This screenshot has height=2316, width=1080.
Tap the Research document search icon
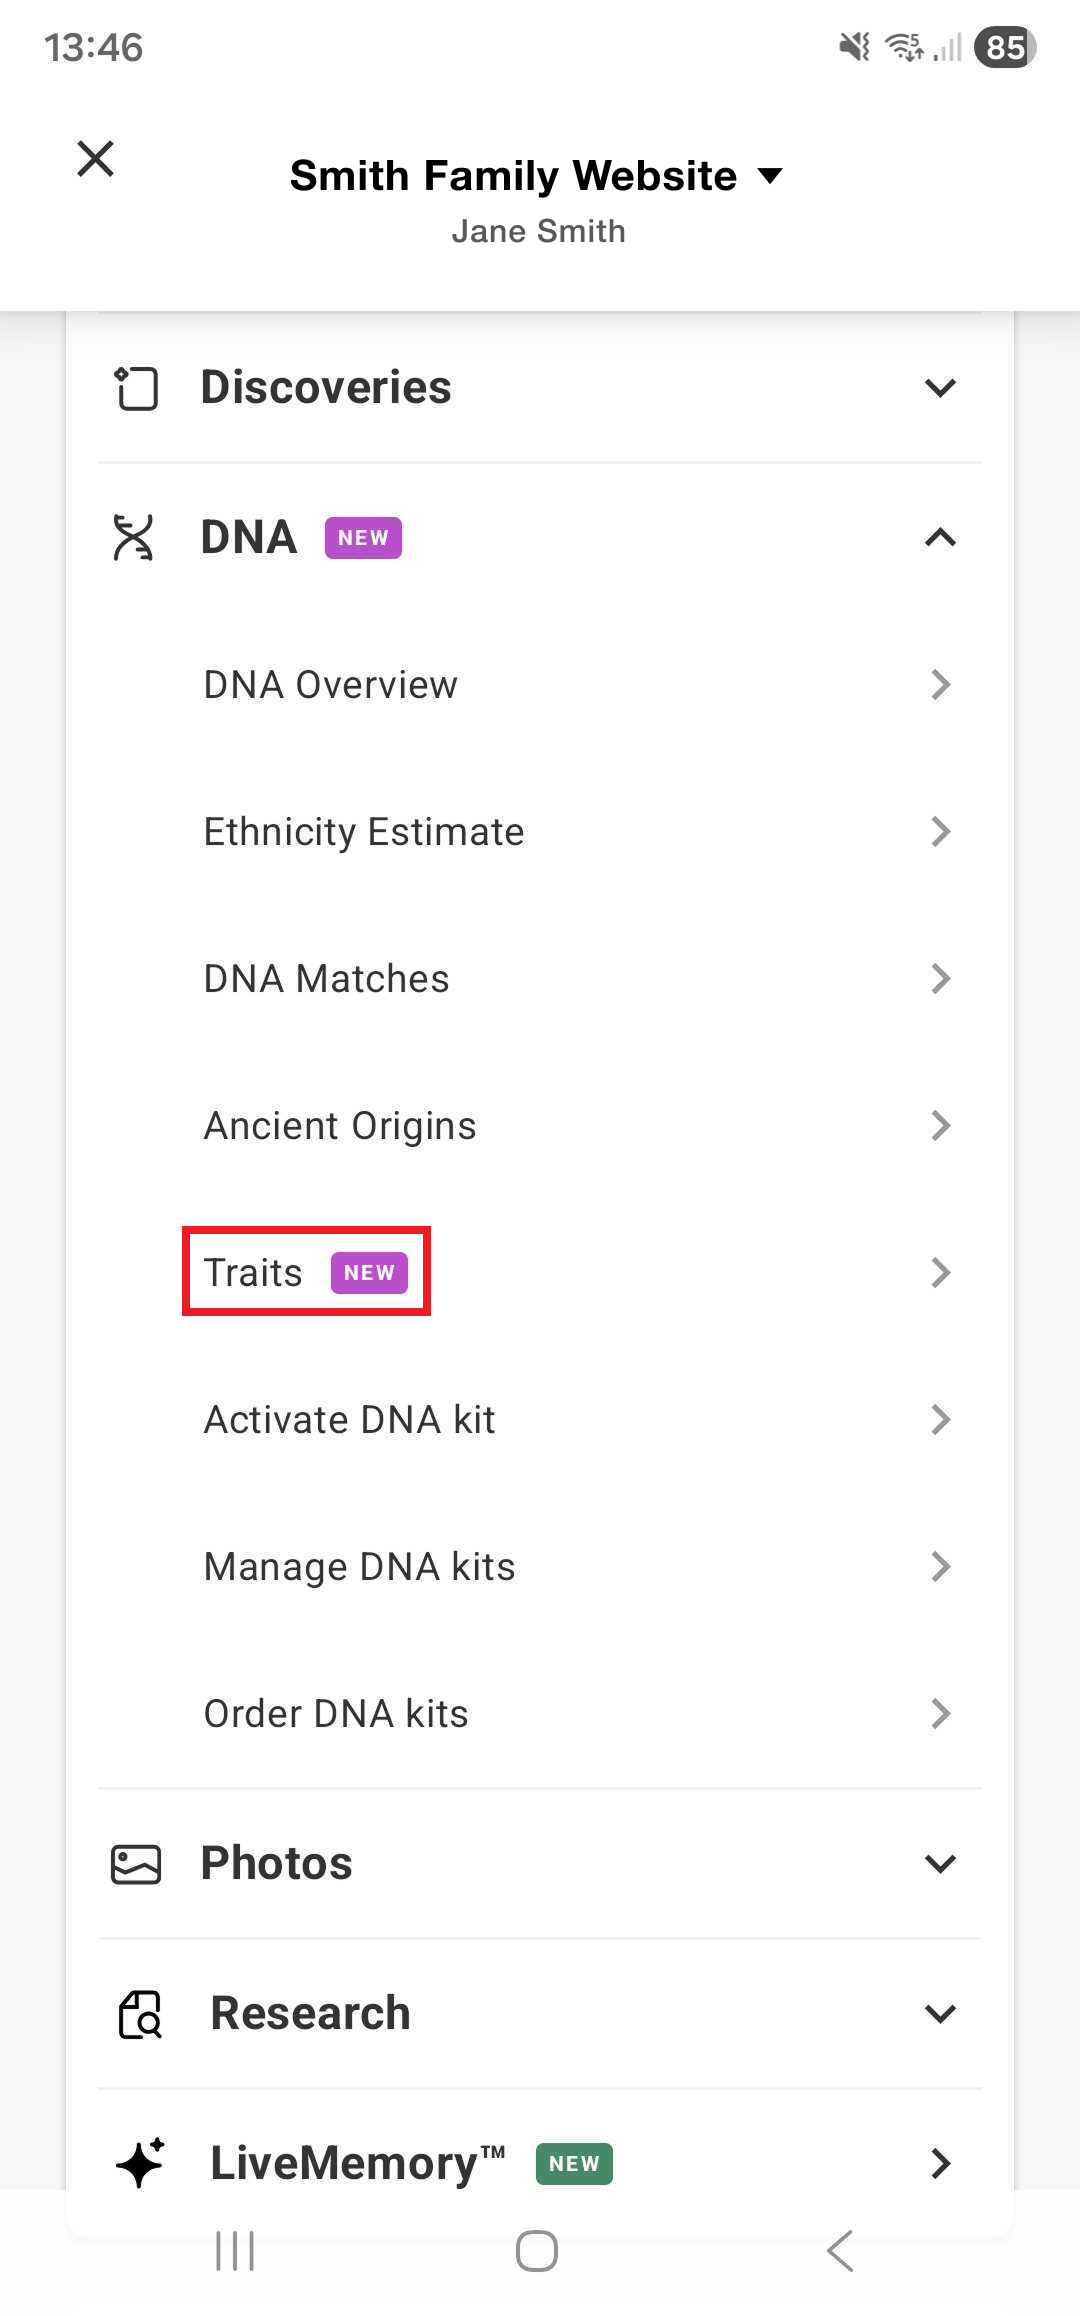tap(140, 2014)
